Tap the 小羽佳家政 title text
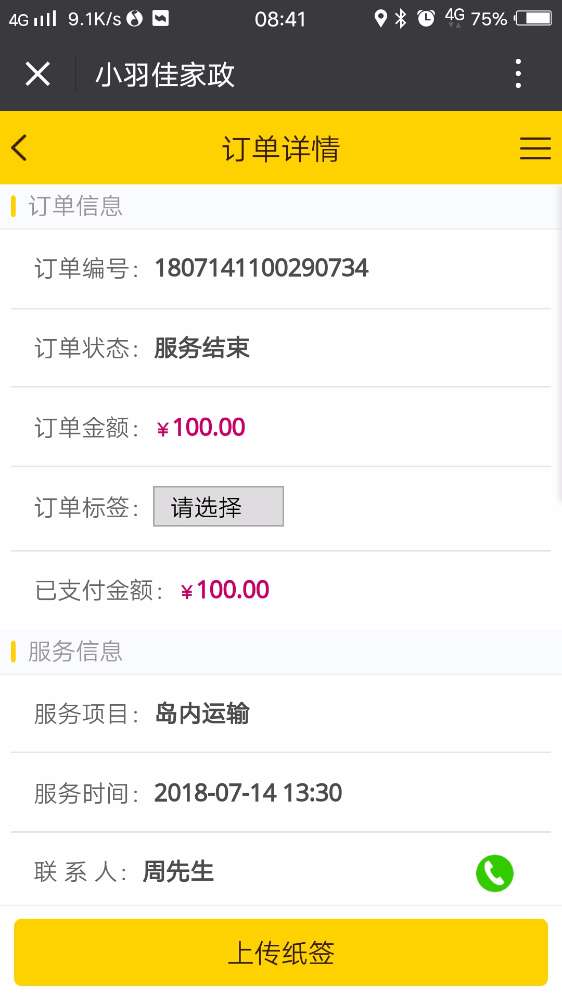562x1000 pixels. [x=165, y=75]
